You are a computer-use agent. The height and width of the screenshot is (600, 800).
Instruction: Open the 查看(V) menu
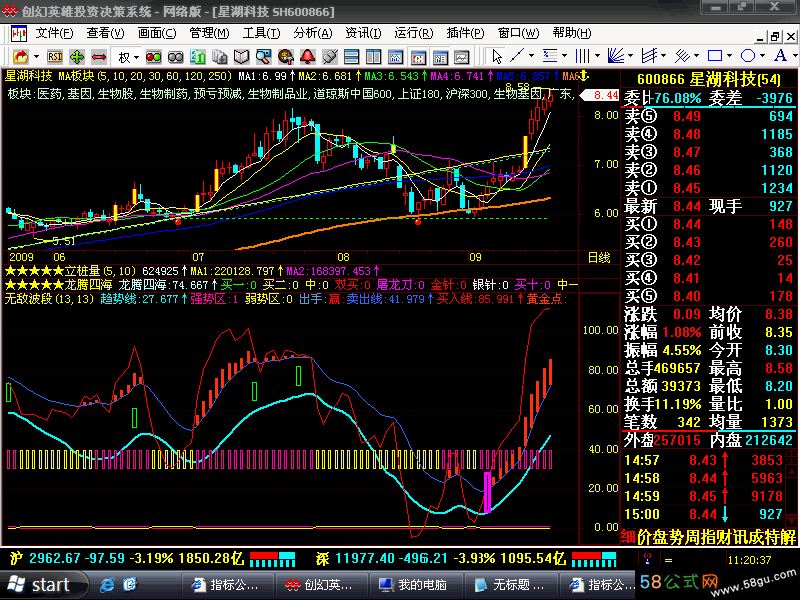[x=105, y=34]
